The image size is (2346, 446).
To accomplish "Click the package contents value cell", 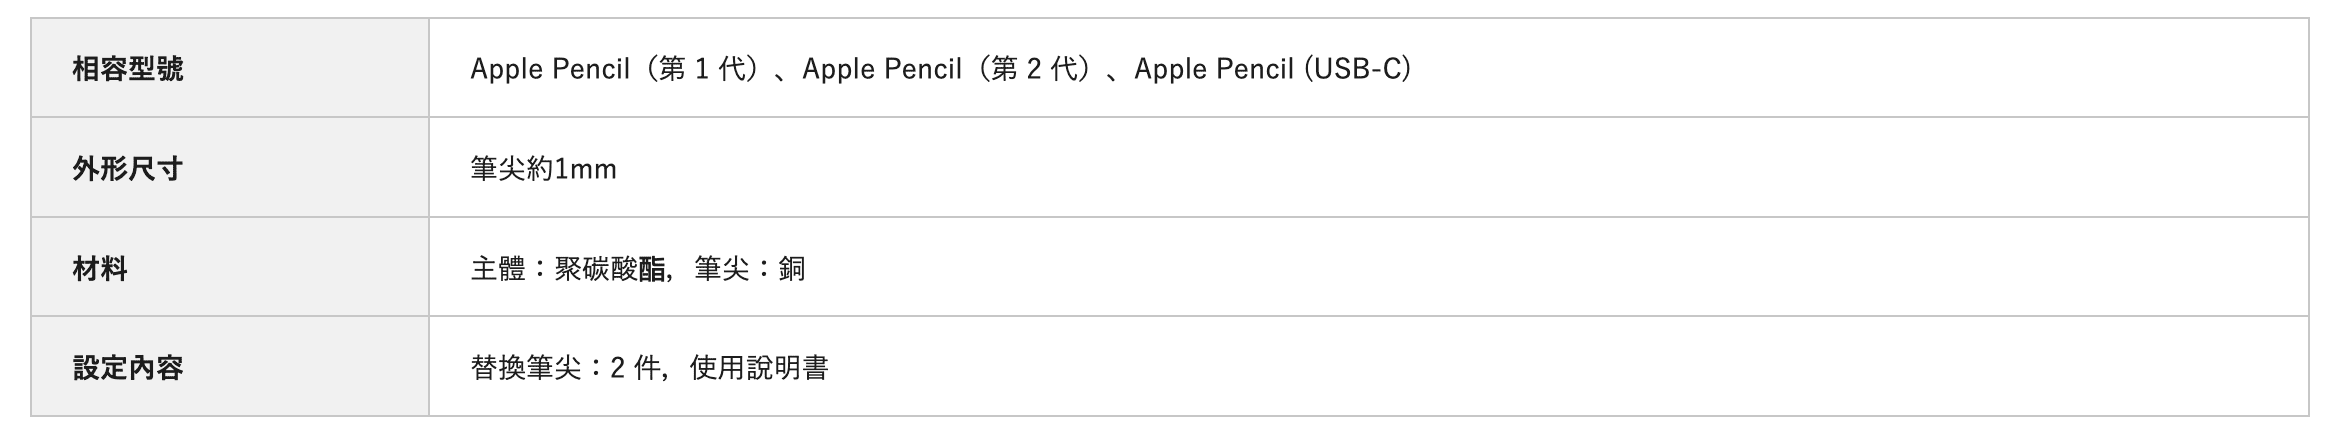I will [x=1369, y=367].
